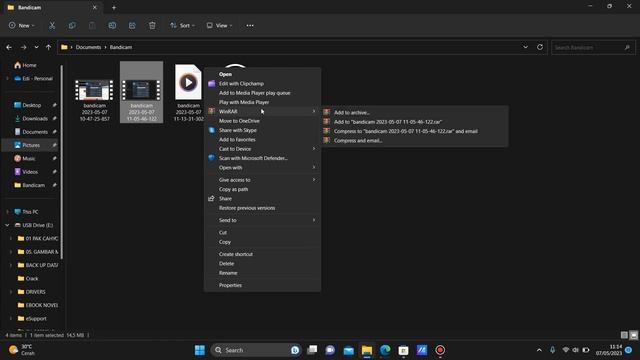Click the Microsoft Defender shield icon
The image size is (640, 360).
(x=211, y=158)
